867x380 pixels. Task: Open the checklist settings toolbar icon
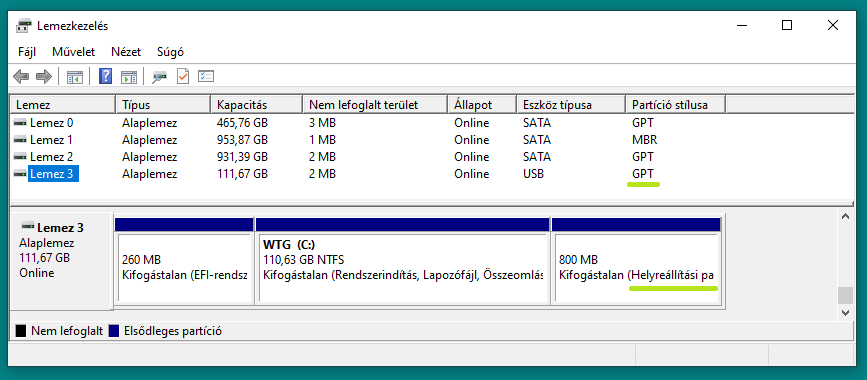pyautogui.click(x=206, y=76)
